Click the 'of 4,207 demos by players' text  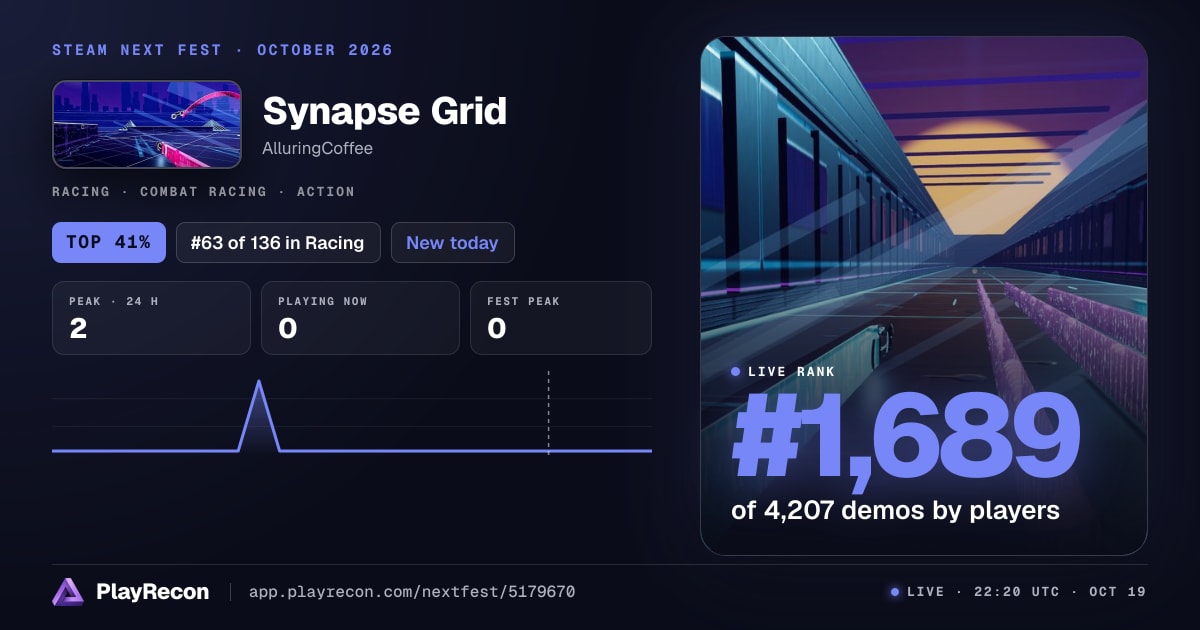click(895, 510)
